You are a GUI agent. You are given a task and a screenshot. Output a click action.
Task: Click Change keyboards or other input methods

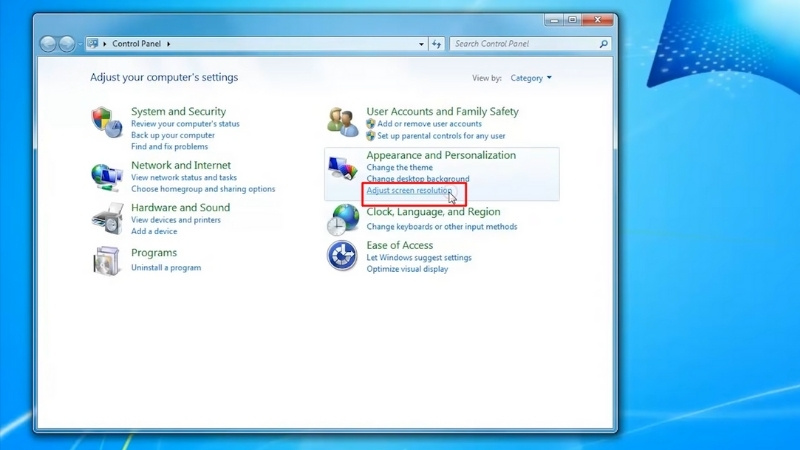point(442,227)
